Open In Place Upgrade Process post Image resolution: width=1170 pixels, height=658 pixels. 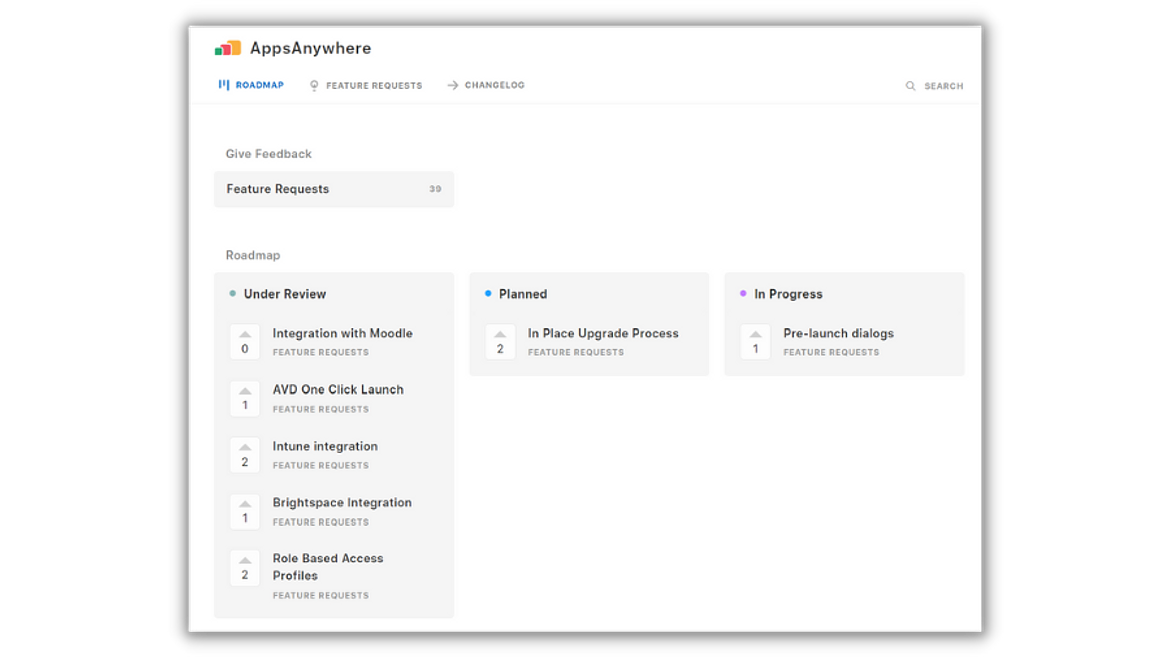pyautogui.click(x=603, y=333)
